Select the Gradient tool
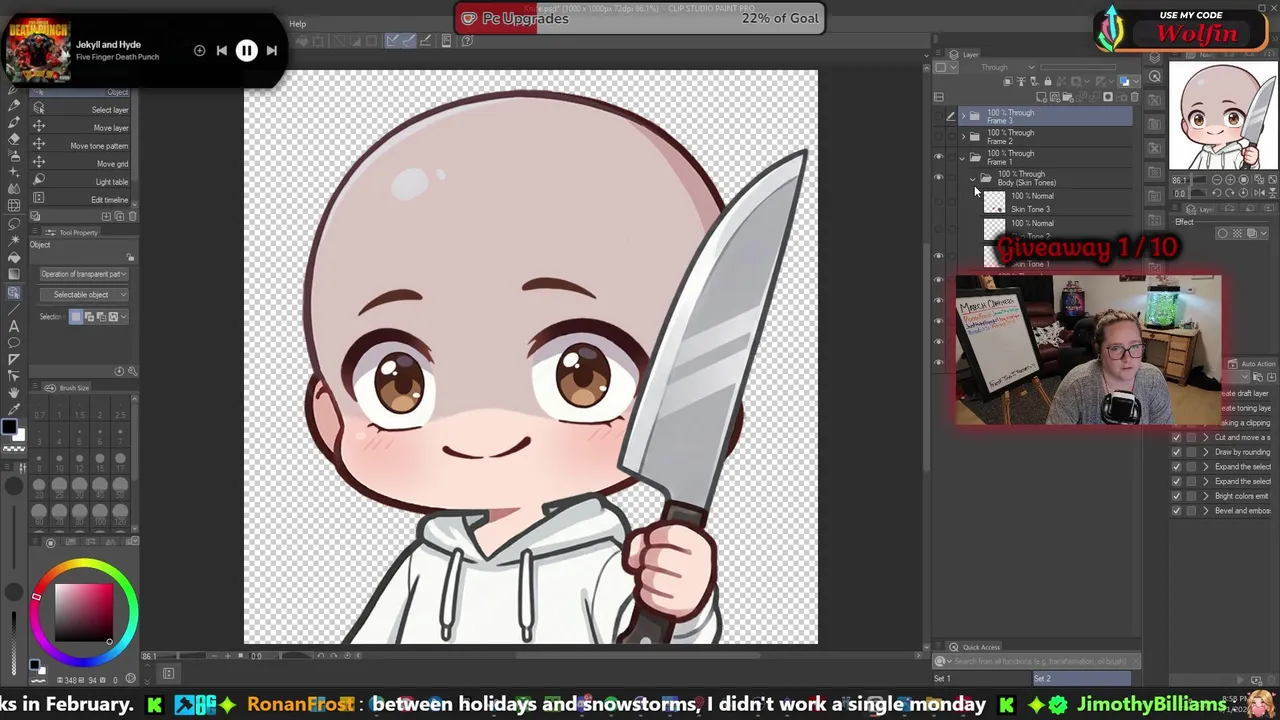Viewport: 1280px width, 720px height. pos(14,274)
